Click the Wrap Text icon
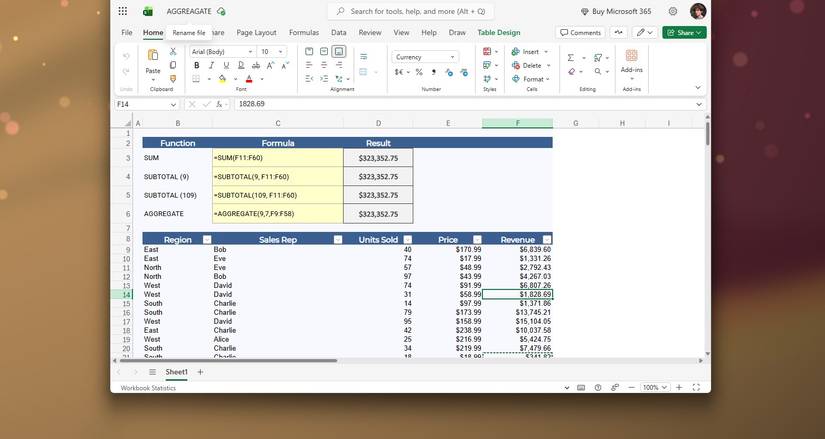 tap(364, 57)
